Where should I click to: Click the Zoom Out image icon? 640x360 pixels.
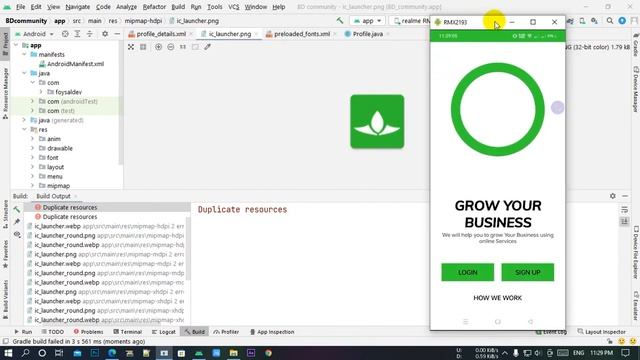tap(171, 47)
